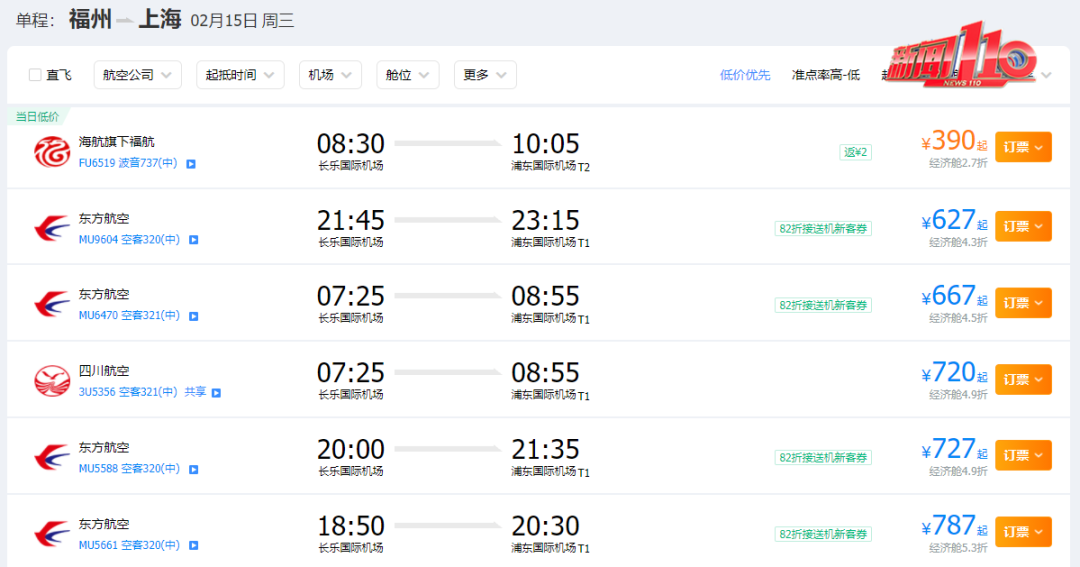Click the 02月15日 周三 date text
Image resolution: width=1080 pixels, height=567 pixels.
[242, 21]
